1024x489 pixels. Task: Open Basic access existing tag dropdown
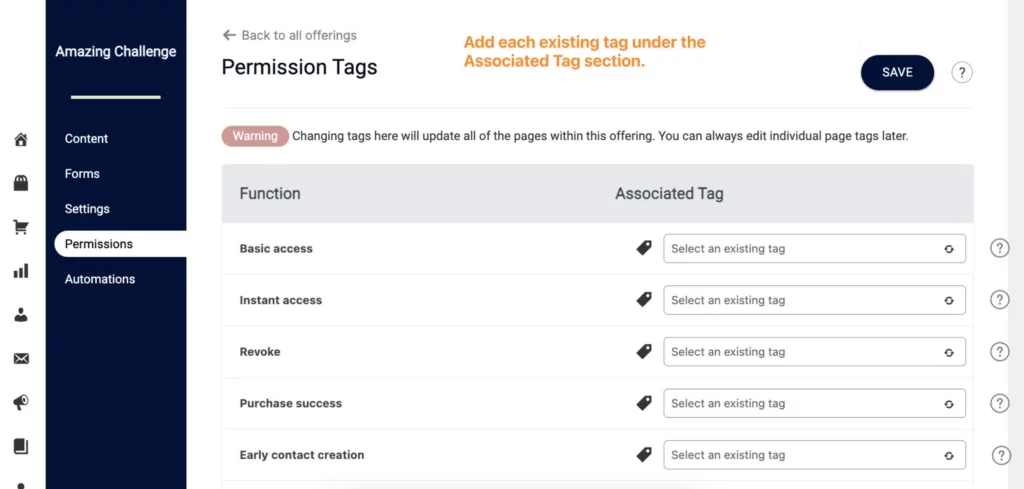coord(814,249)
